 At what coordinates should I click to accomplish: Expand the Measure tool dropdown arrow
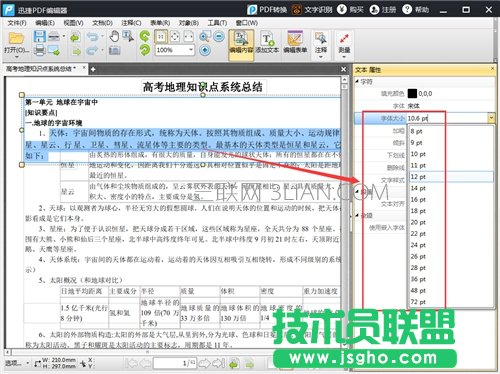pos(344,57)
